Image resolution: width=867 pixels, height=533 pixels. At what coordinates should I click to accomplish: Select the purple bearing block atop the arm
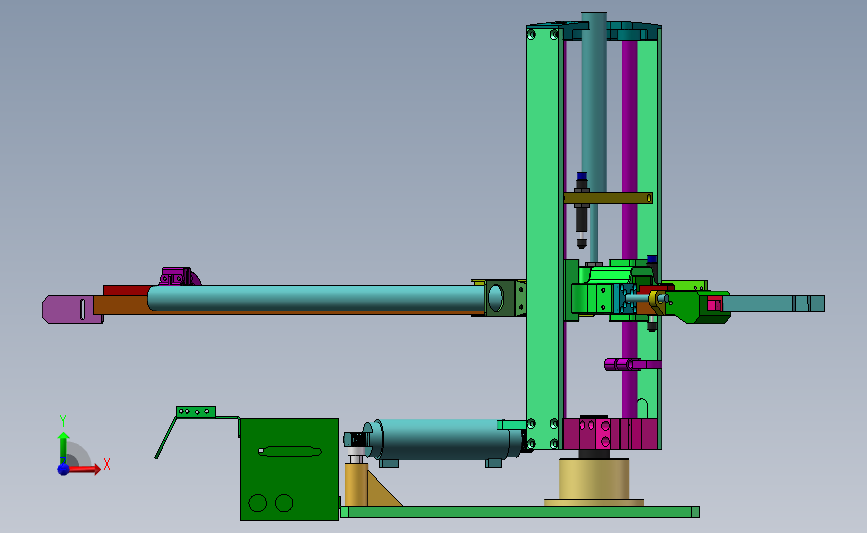coord(179,276)
